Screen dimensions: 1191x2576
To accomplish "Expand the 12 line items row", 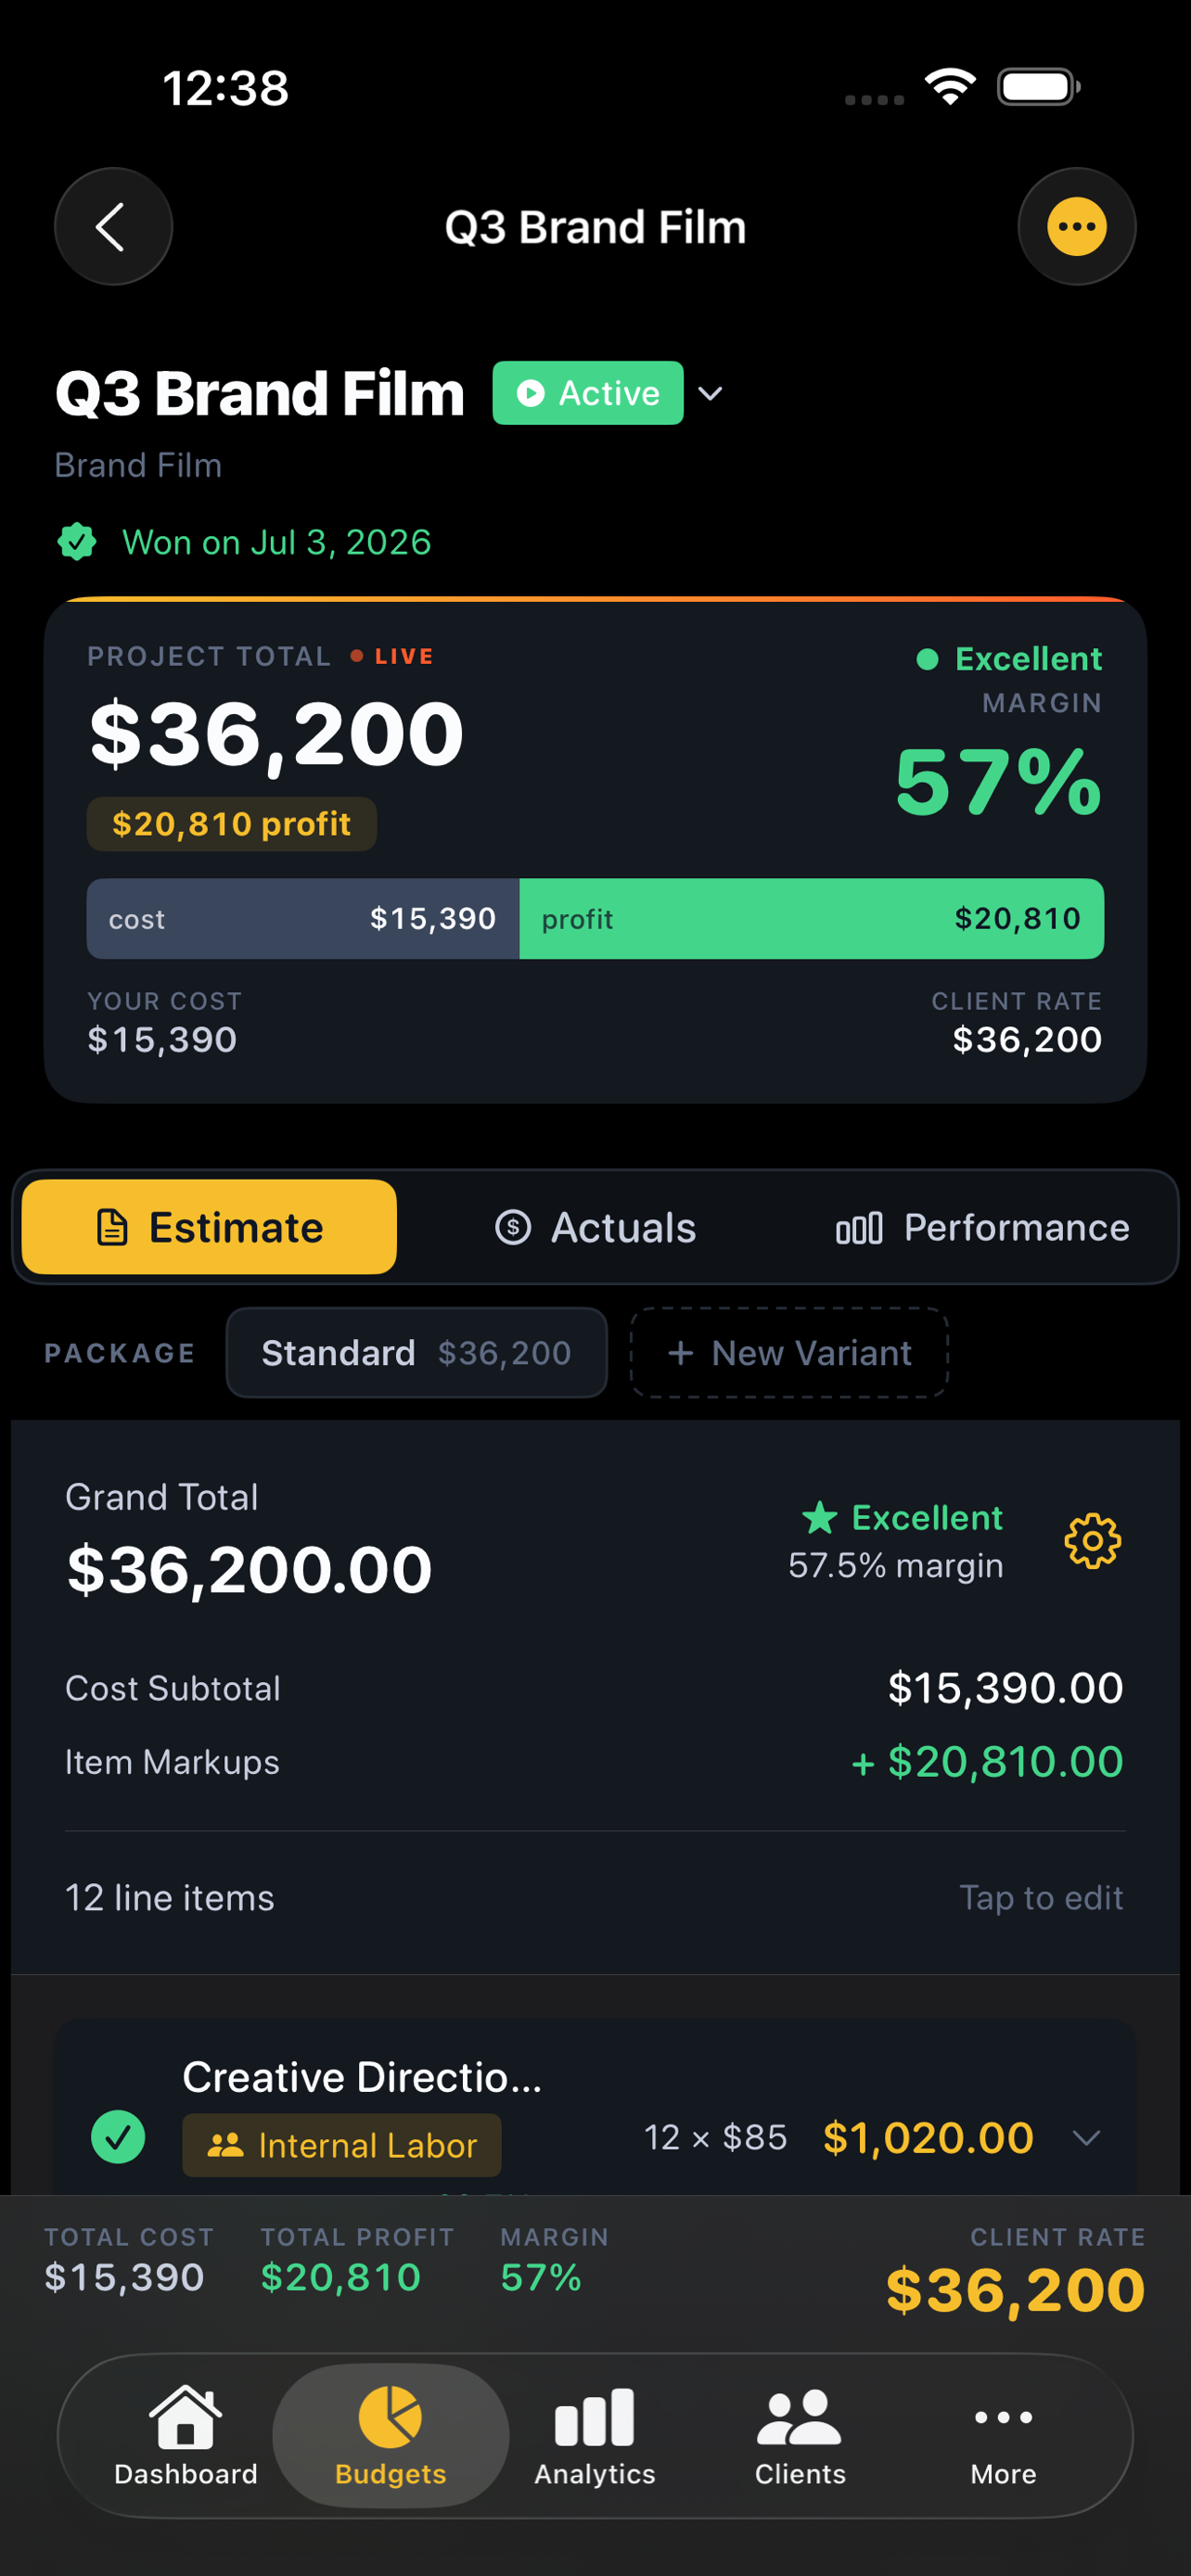I will (x=595, y=1897).
